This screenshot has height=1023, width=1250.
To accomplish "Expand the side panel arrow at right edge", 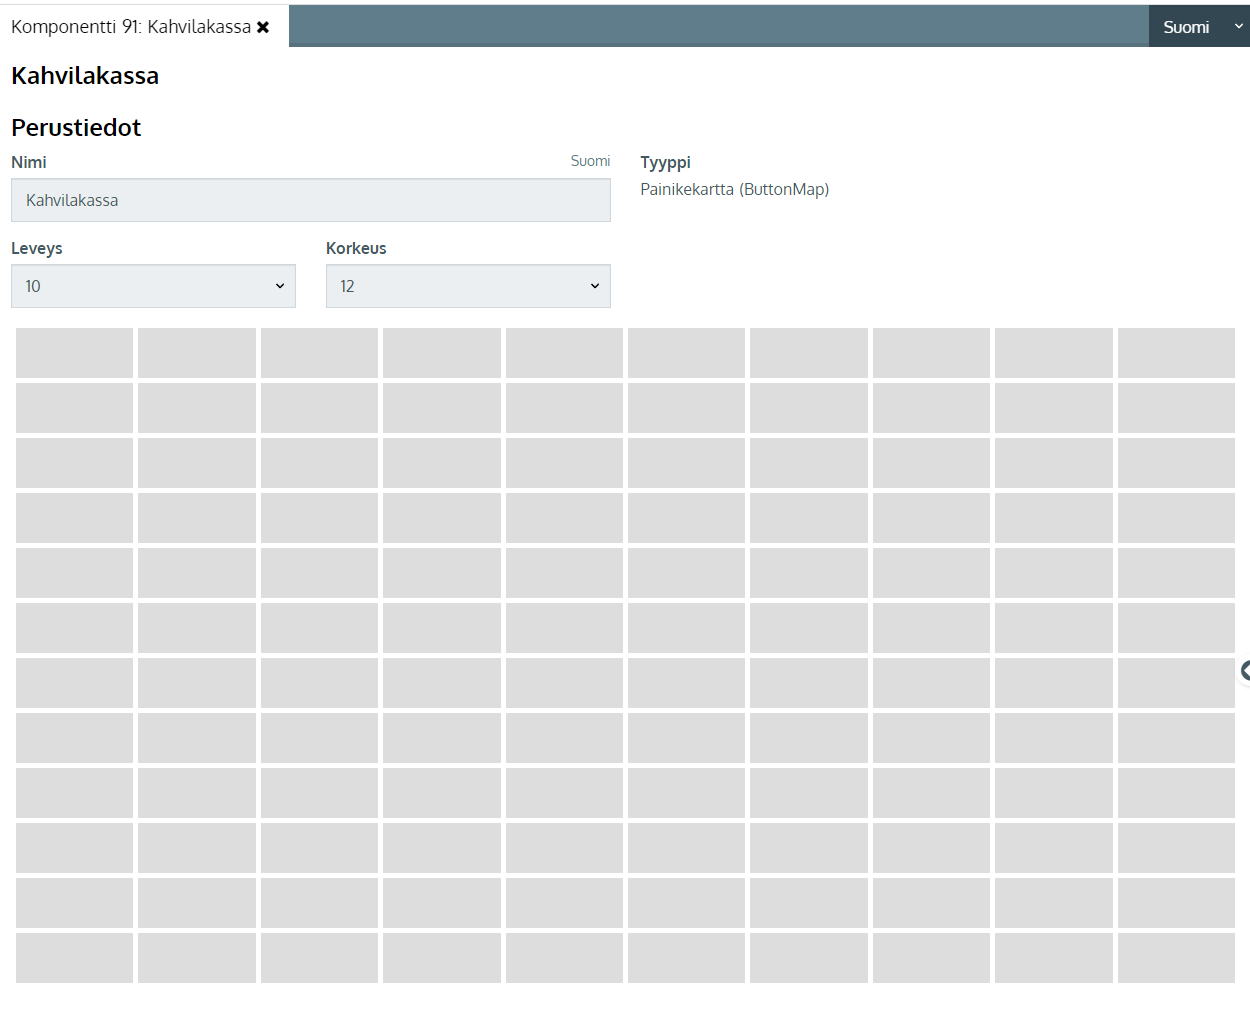I will 1245,671.
